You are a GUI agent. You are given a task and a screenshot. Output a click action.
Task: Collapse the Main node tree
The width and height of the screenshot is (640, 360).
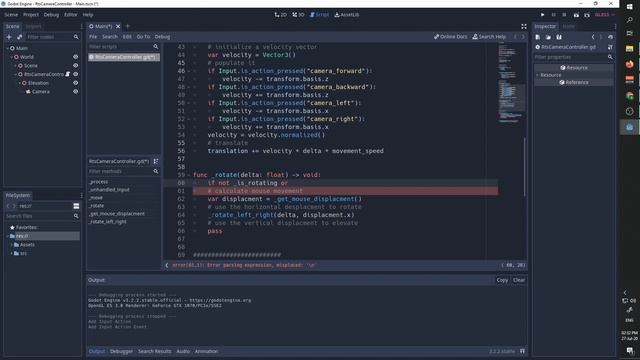7,48
